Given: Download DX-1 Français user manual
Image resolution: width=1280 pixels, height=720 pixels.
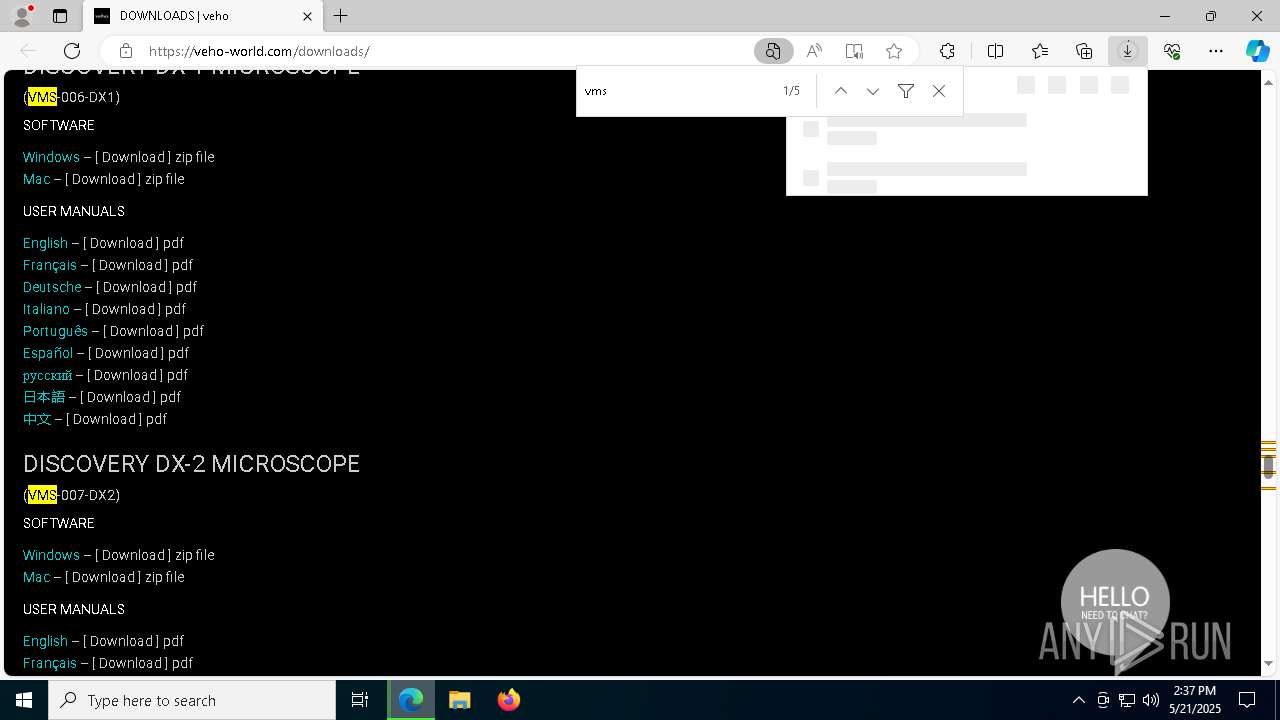Looking at the screenshot, I should pos(128,265).
